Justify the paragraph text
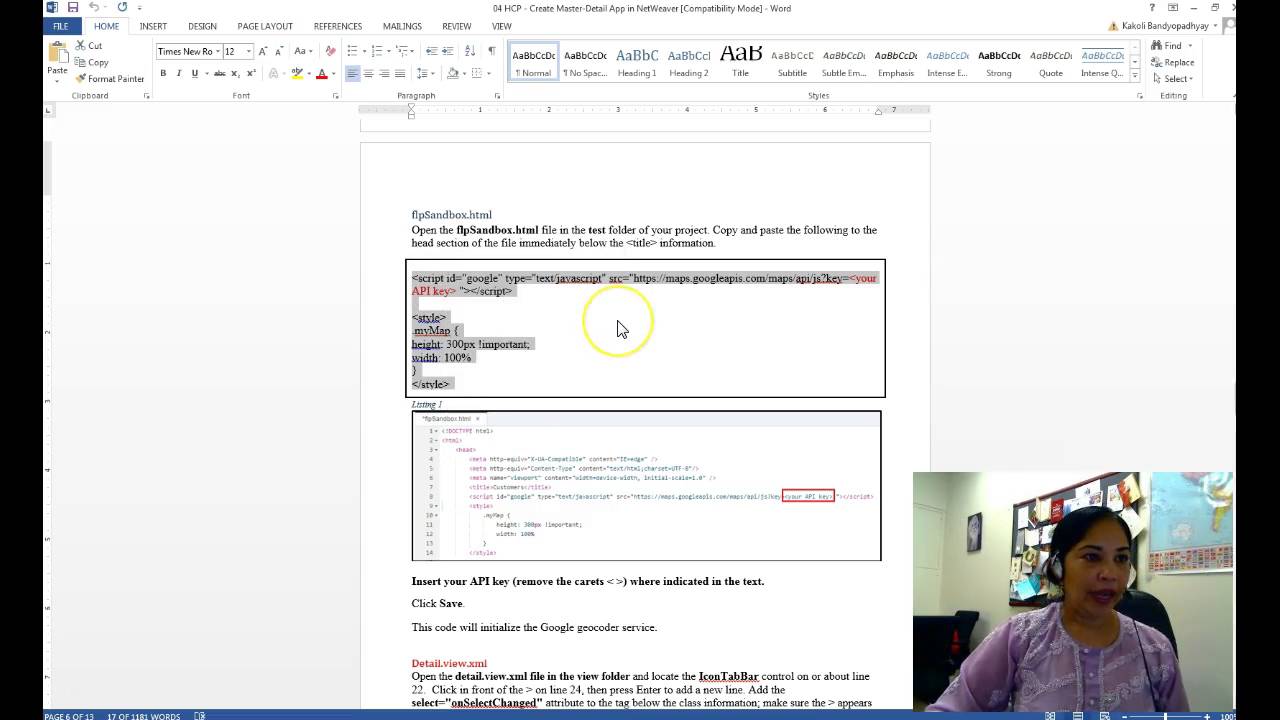The image size is (1280, 720). click(400, 73)
